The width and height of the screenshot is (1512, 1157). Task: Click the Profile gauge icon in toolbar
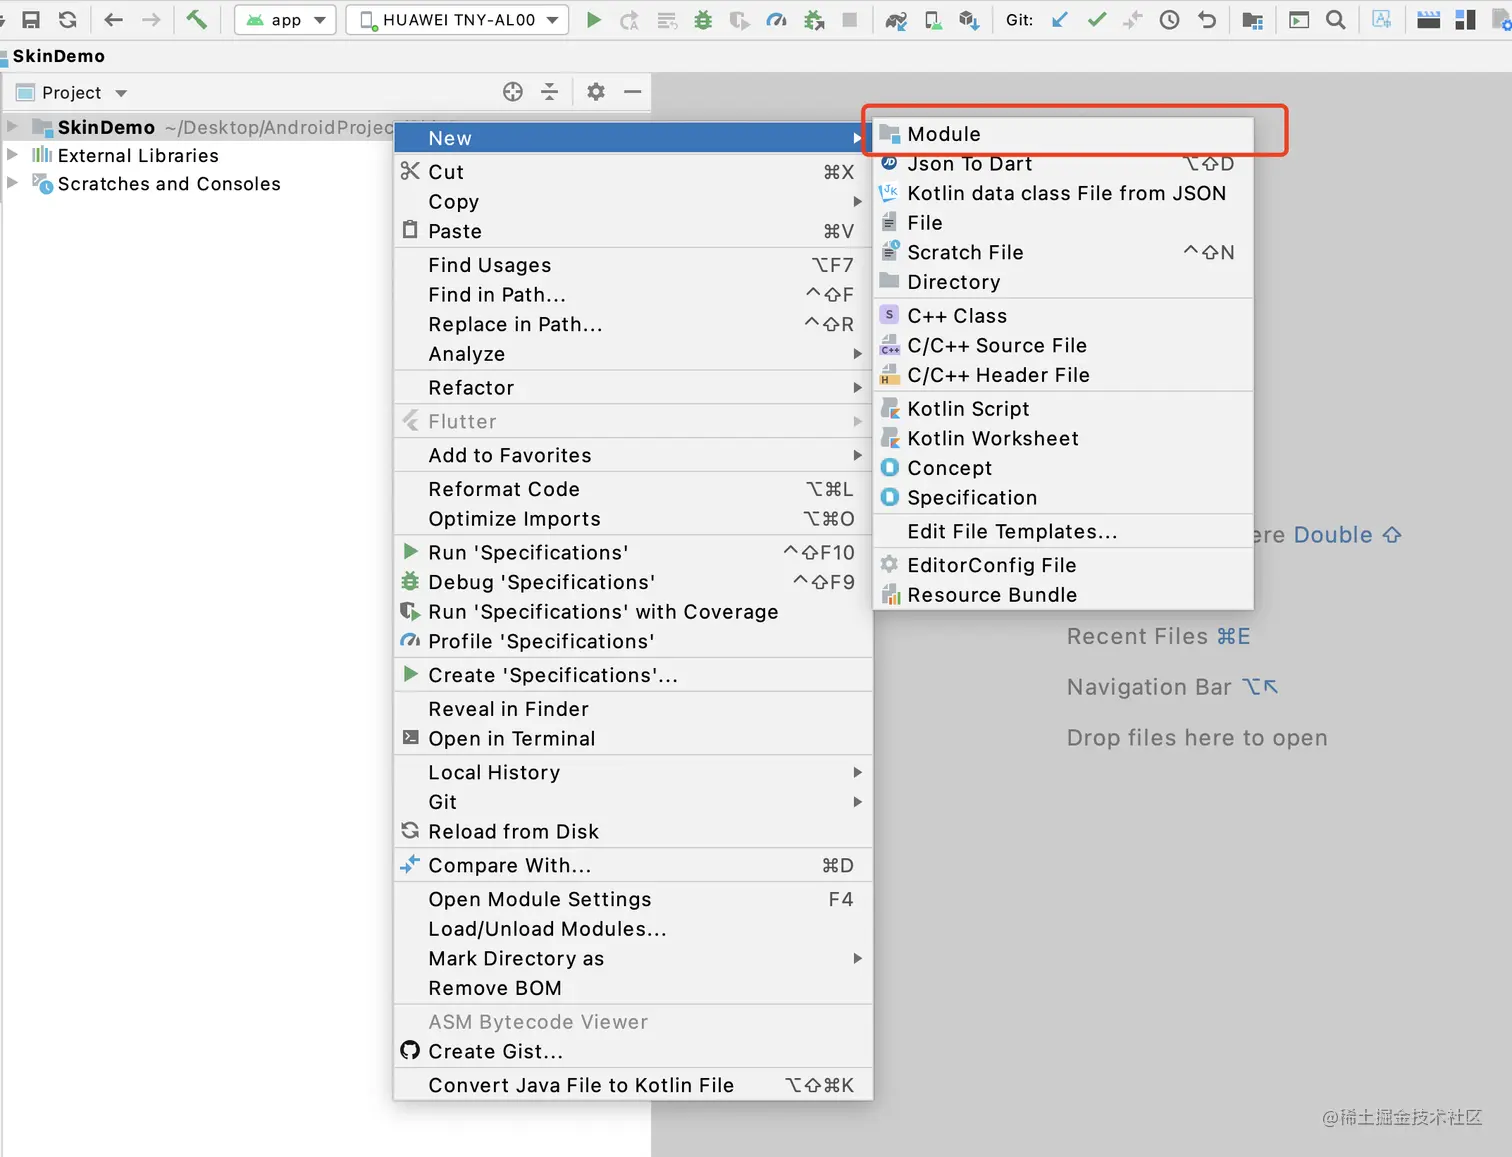click(776, 20)
